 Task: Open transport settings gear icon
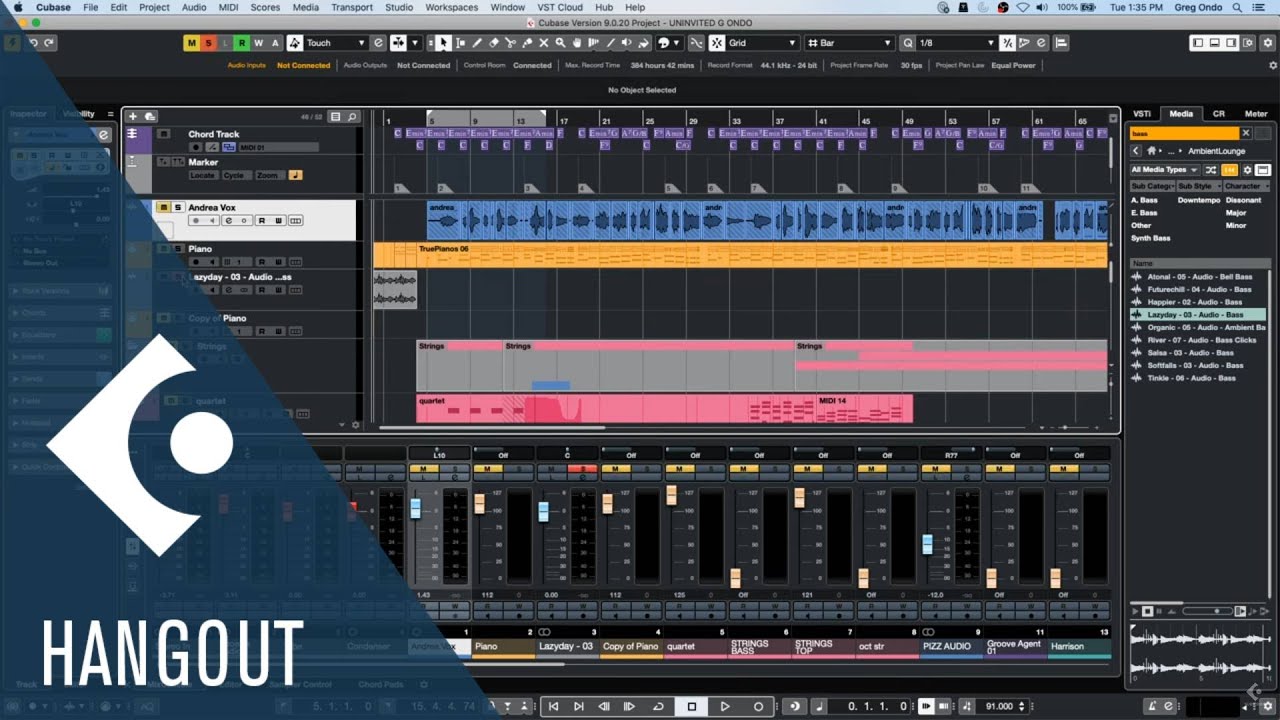tap(1268, 706)
